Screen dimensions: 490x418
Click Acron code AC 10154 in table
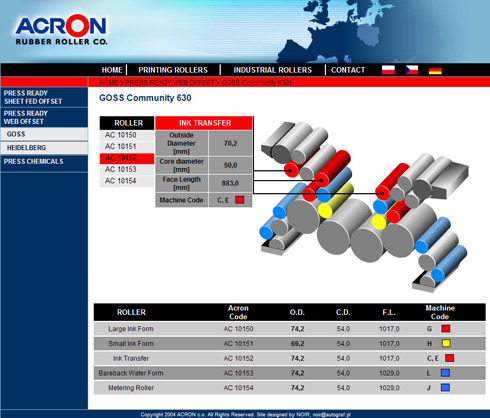tap(238, 388)
